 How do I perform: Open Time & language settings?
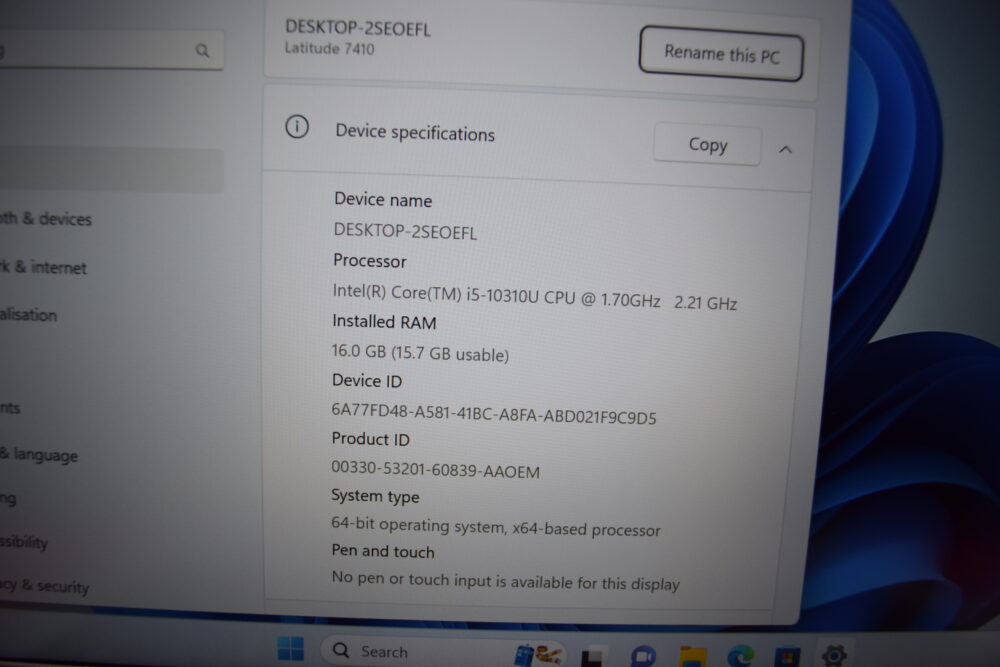39,455
